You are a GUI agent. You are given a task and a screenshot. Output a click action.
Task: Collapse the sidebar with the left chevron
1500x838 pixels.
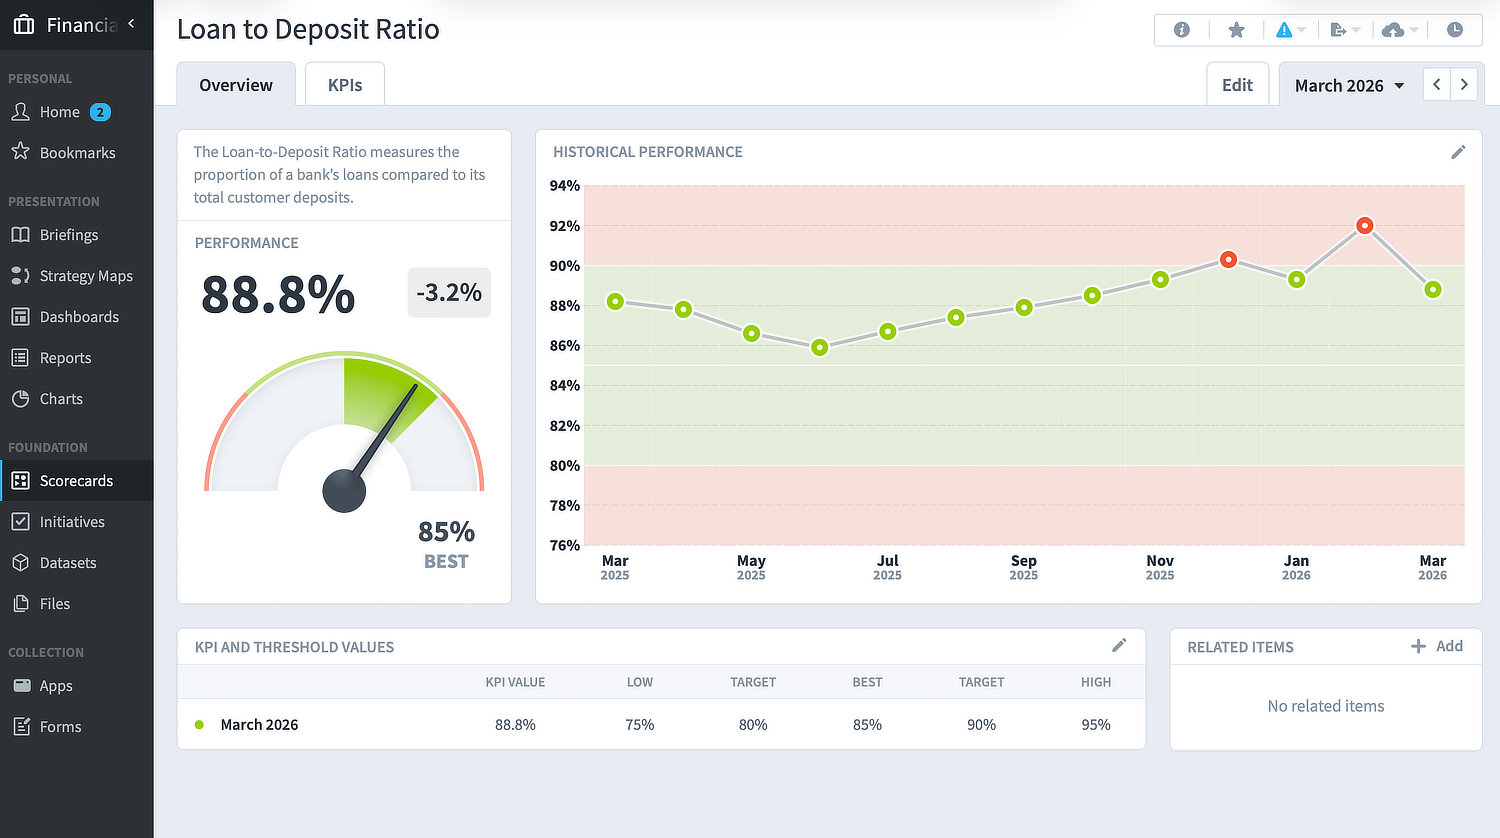click(131, 23)
